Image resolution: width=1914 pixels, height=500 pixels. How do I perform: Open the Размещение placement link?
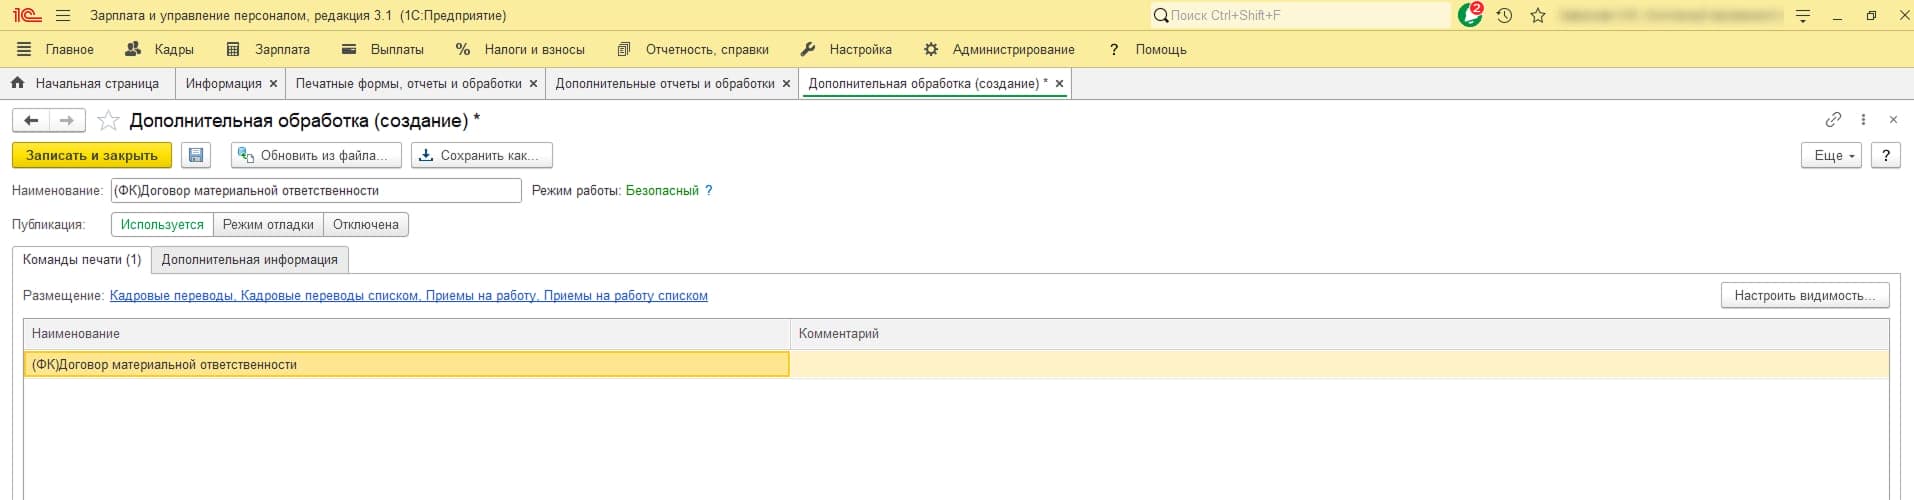[409, 296]
